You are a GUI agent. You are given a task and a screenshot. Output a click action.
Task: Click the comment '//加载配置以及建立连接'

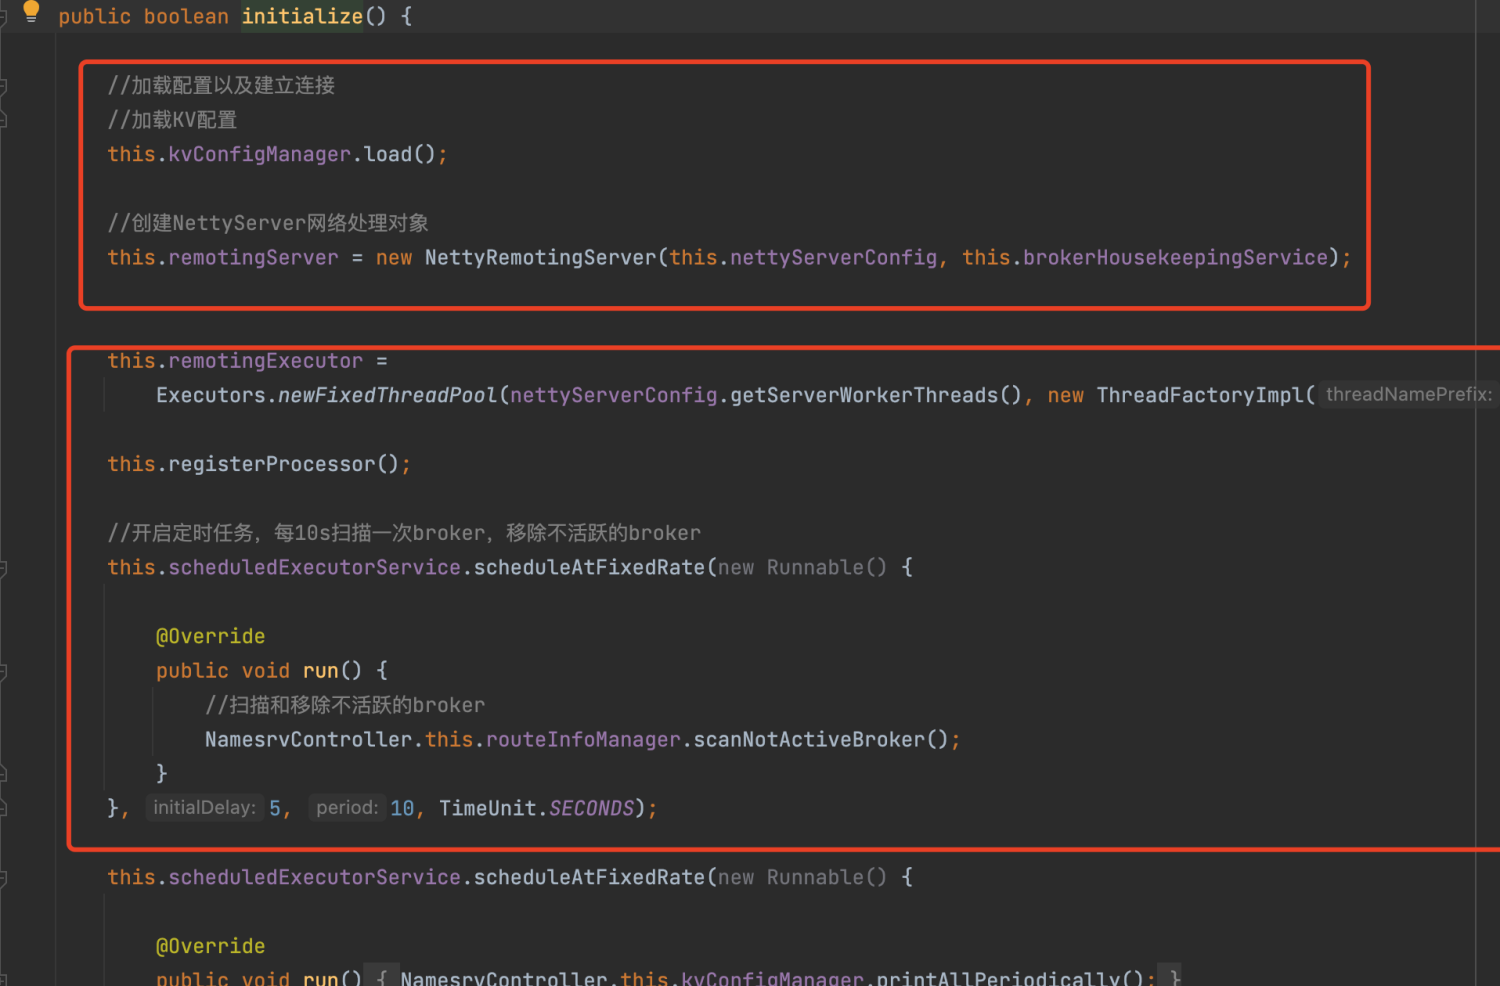pos(221,85)
